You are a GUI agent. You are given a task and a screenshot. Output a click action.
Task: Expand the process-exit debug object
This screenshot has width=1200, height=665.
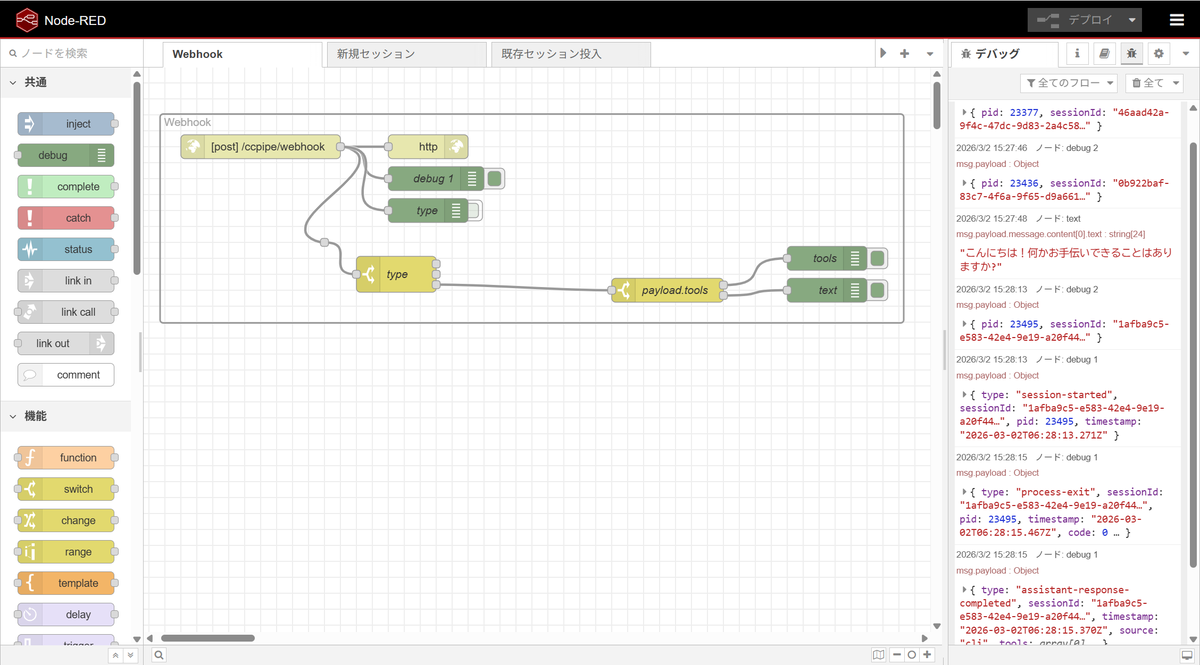pyautogui.click(x=965, y=492)
